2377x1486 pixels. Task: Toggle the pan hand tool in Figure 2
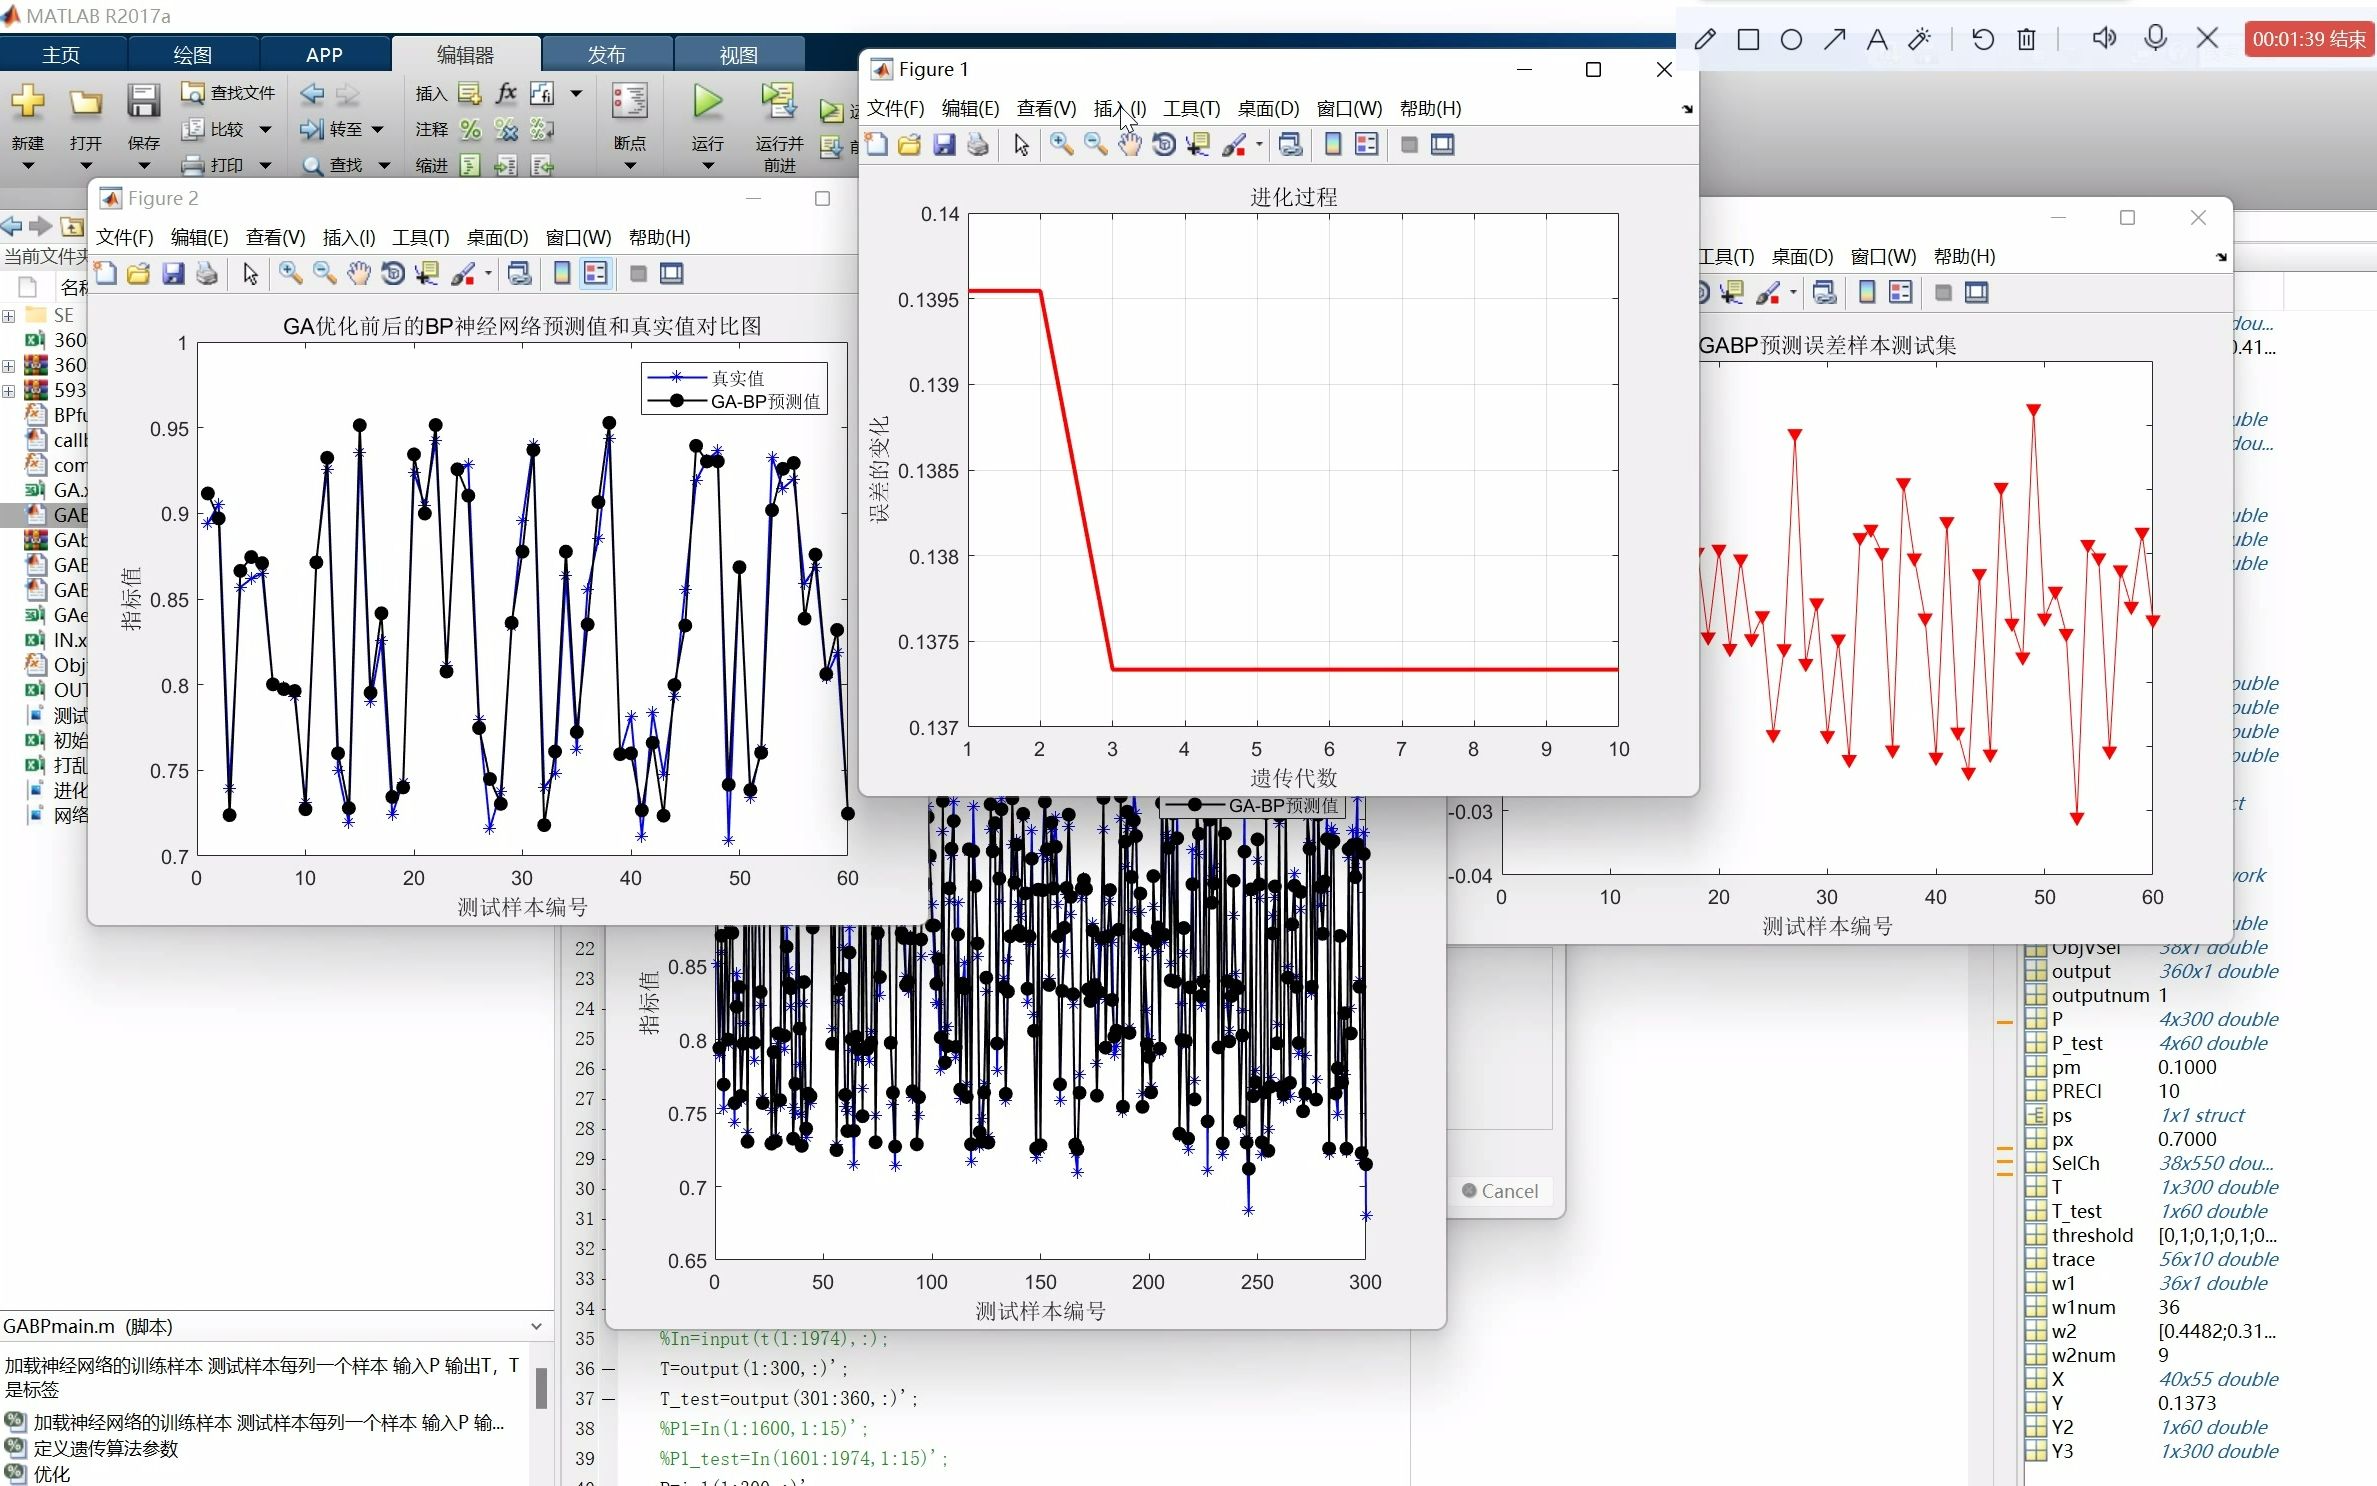click(358, 274)
